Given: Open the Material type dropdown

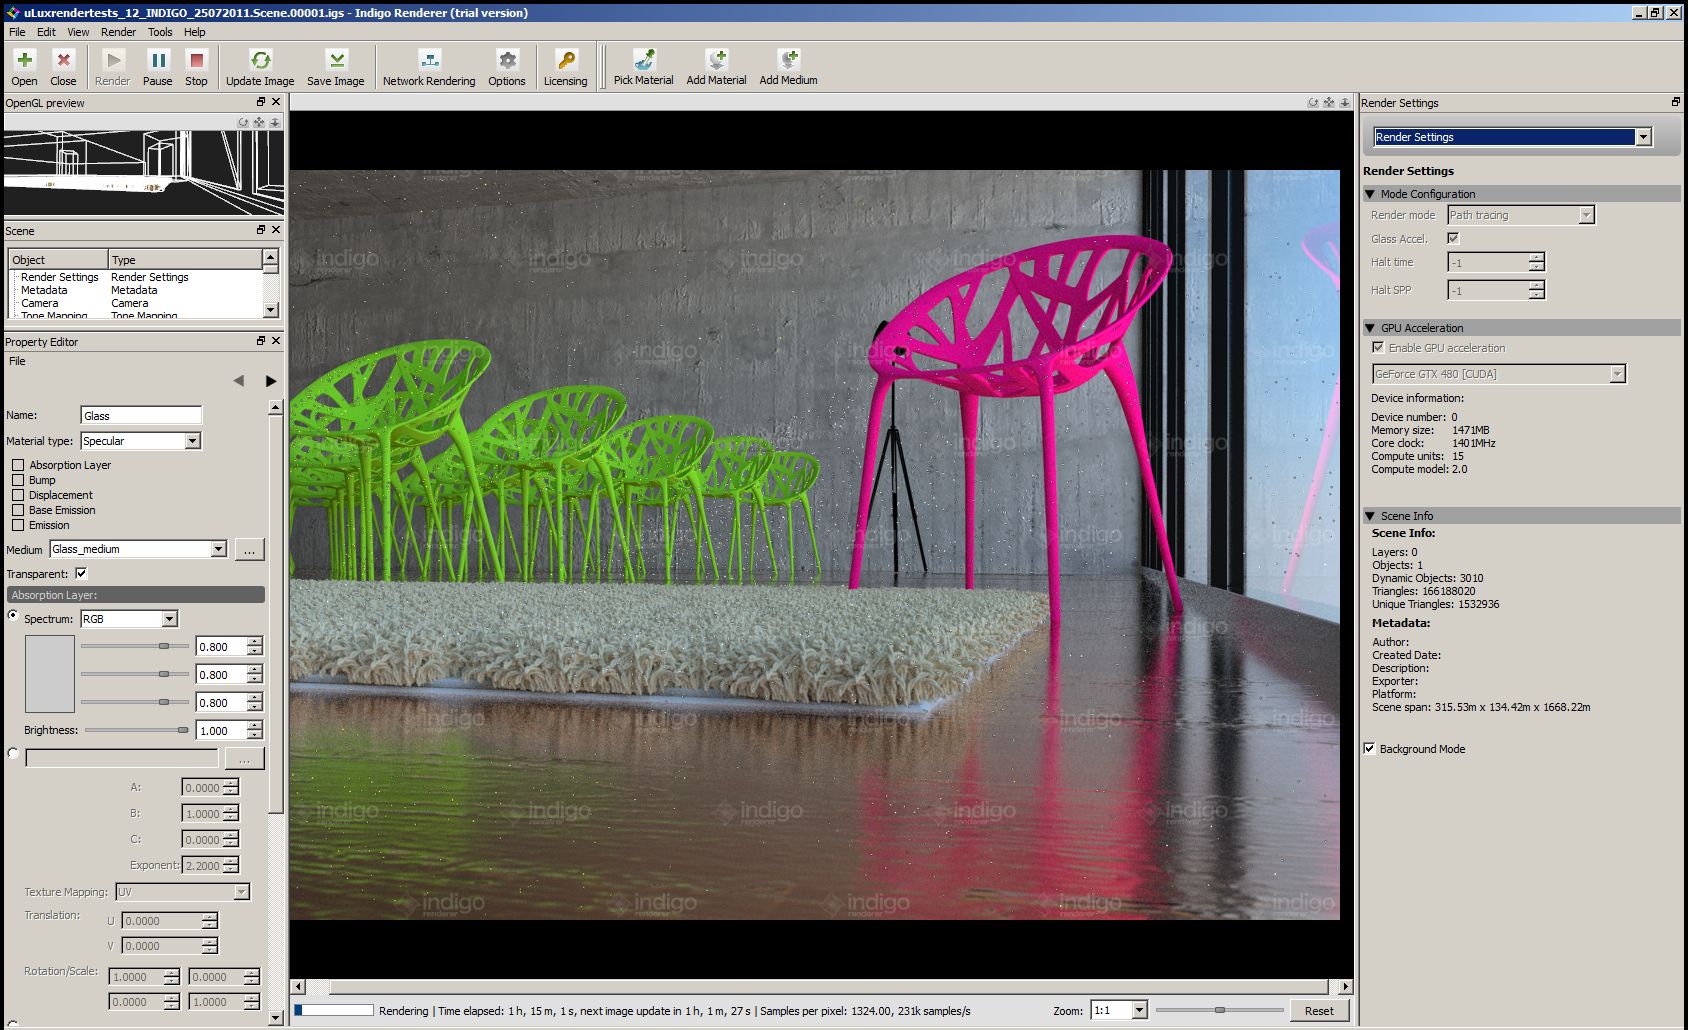Looking at the screenshot, I should [193, 441].
